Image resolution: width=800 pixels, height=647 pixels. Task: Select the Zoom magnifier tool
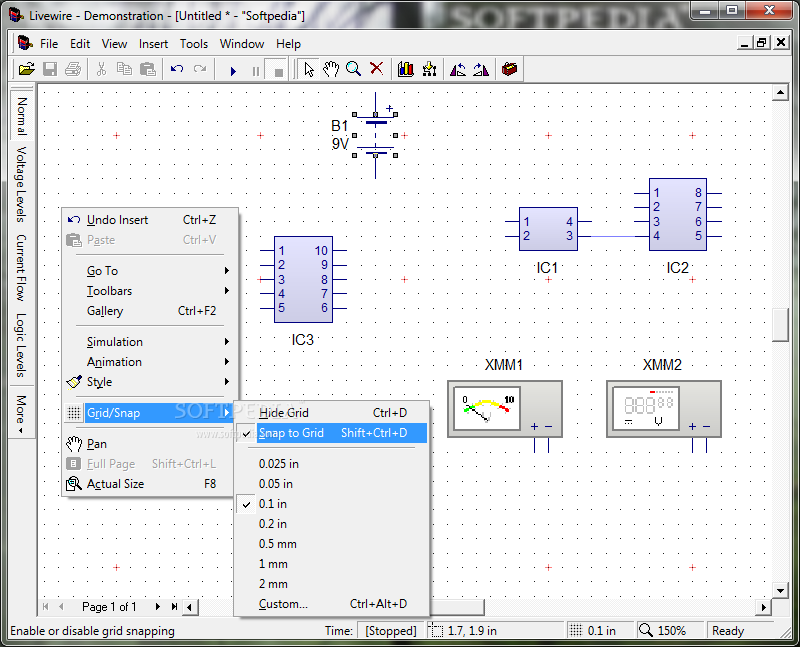point(353,69)
